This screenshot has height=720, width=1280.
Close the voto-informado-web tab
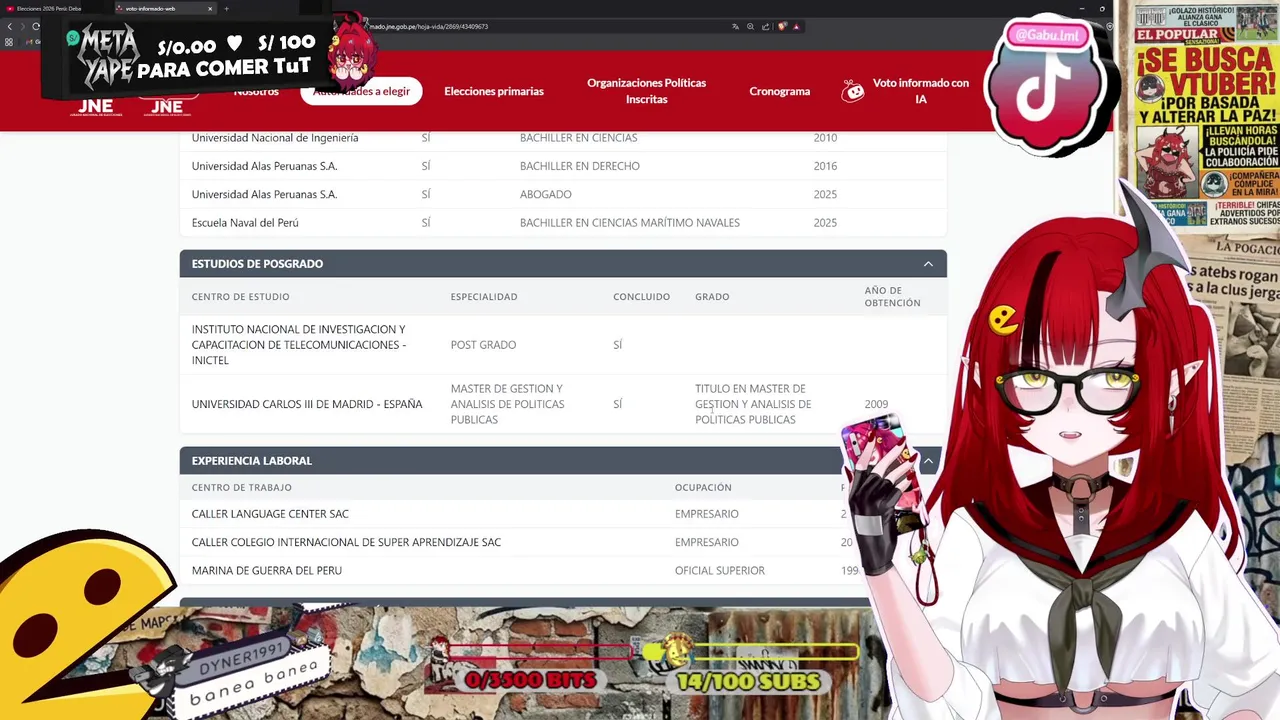pyautogui.click(x=210, y=9)
